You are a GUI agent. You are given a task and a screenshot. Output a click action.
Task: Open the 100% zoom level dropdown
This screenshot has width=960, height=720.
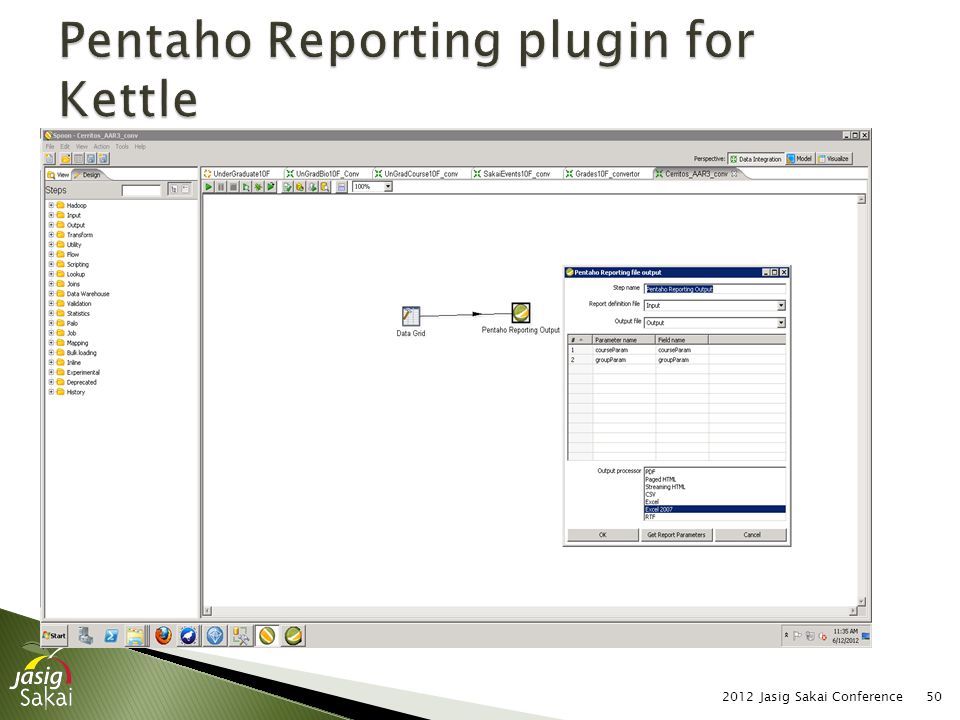388,186
